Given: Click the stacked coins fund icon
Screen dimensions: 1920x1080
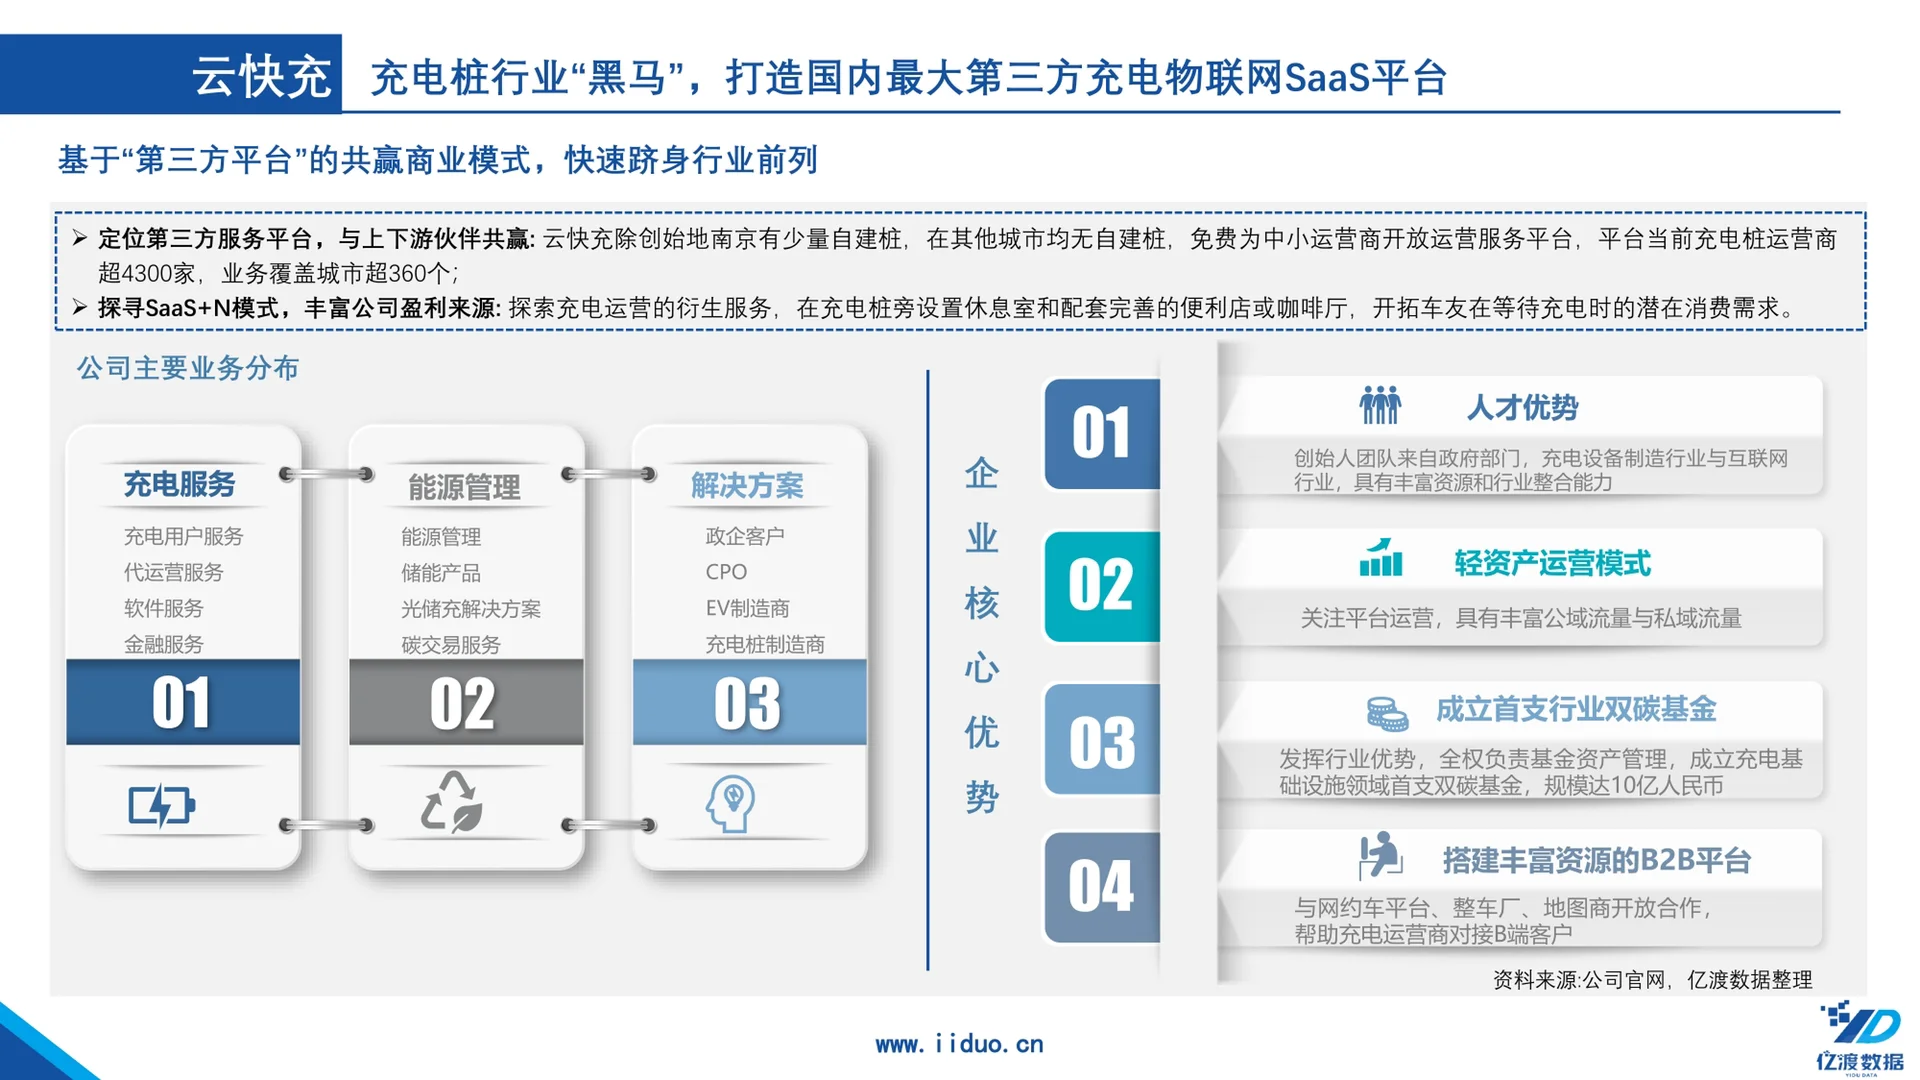Looking at the screenshot, I should click(x=1386, y=713).
